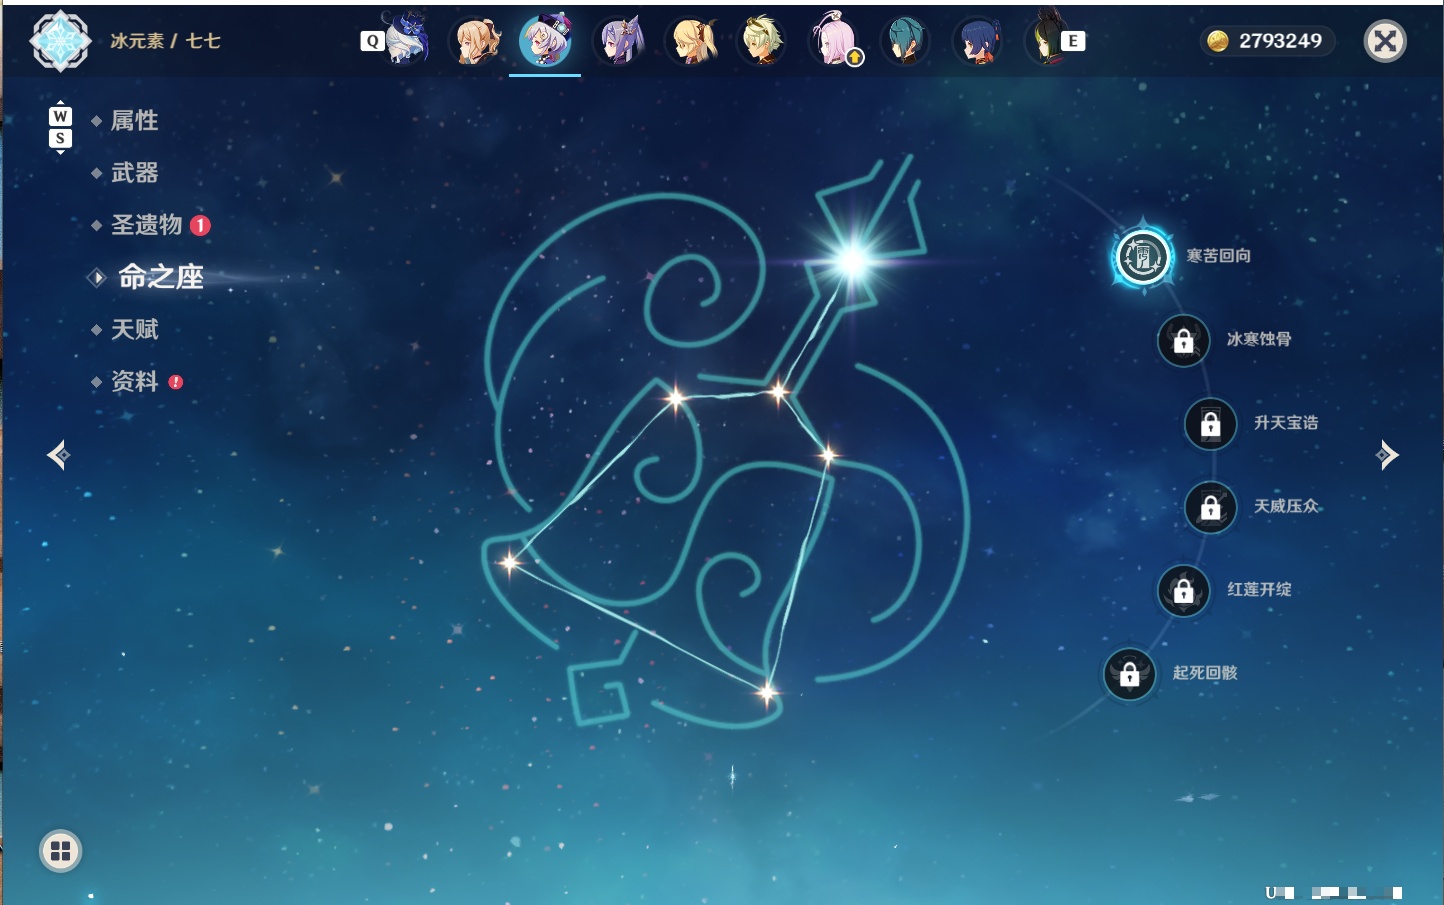Select the locked 起死回骸 constellation node
The width and height of the screenshot is (1444, 905).
point(1129,674)
